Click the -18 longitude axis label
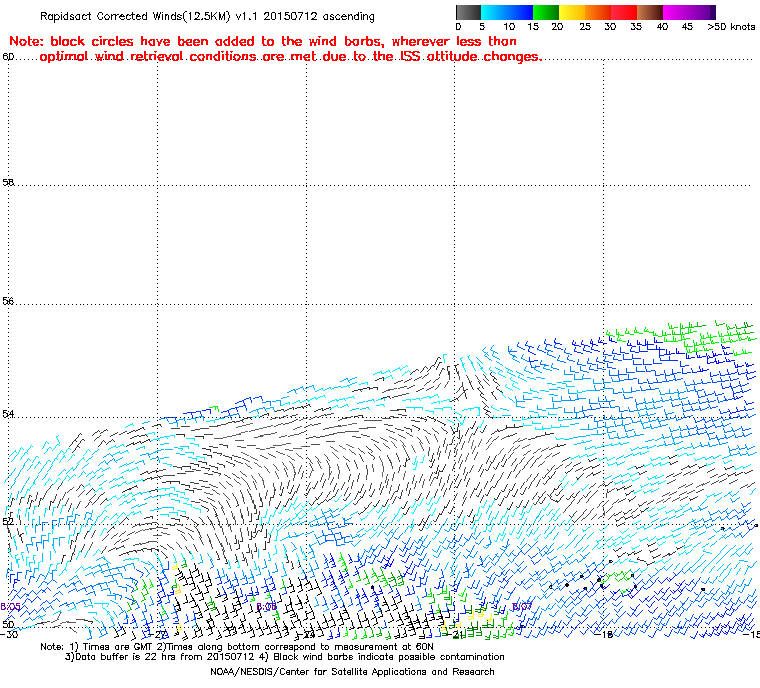760x688 pixels. point(604,634)
